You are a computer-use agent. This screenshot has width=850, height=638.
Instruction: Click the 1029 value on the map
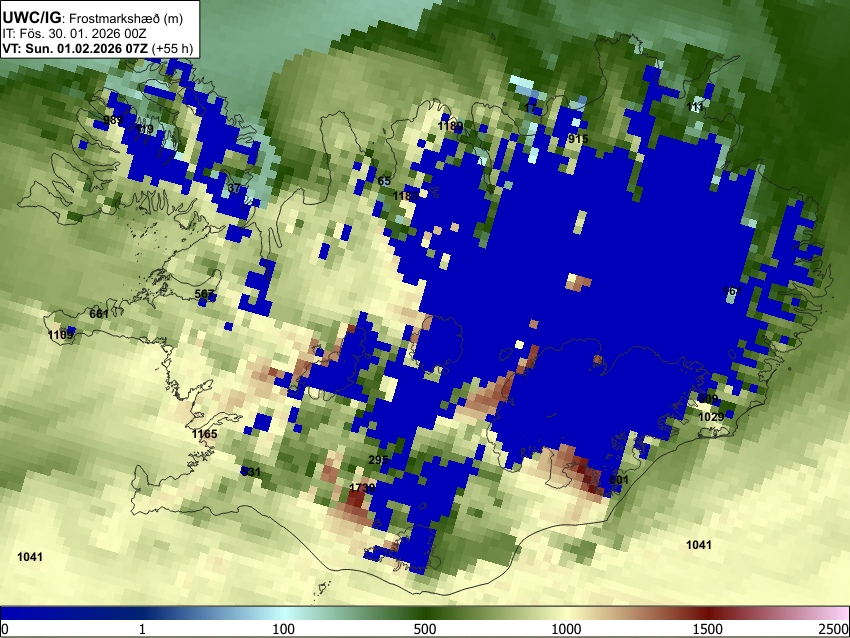tap(711, 417)
